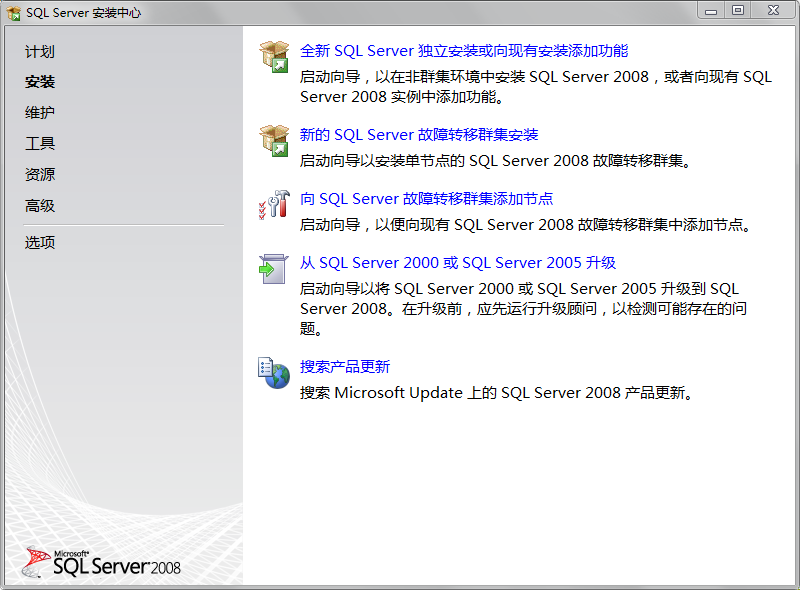Click the SQL Server 安装中心 title bar icon

[14, 13]
